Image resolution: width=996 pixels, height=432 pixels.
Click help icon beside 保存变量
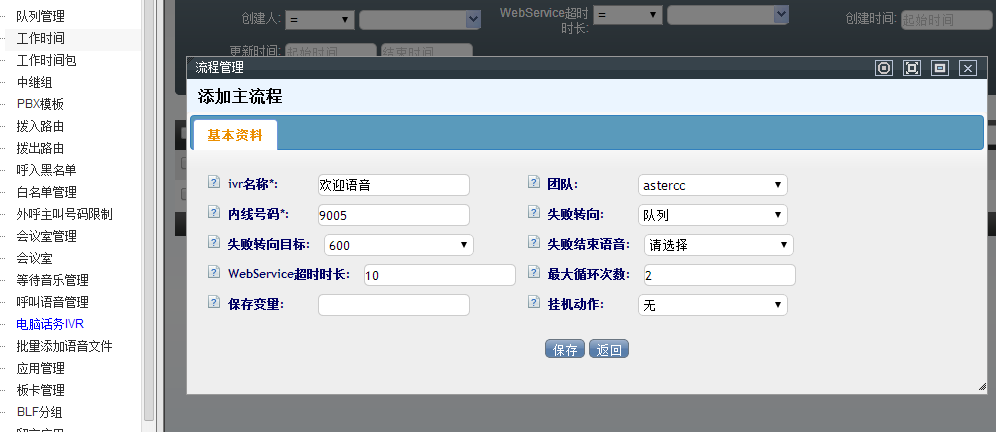click(x=213, y=303)
